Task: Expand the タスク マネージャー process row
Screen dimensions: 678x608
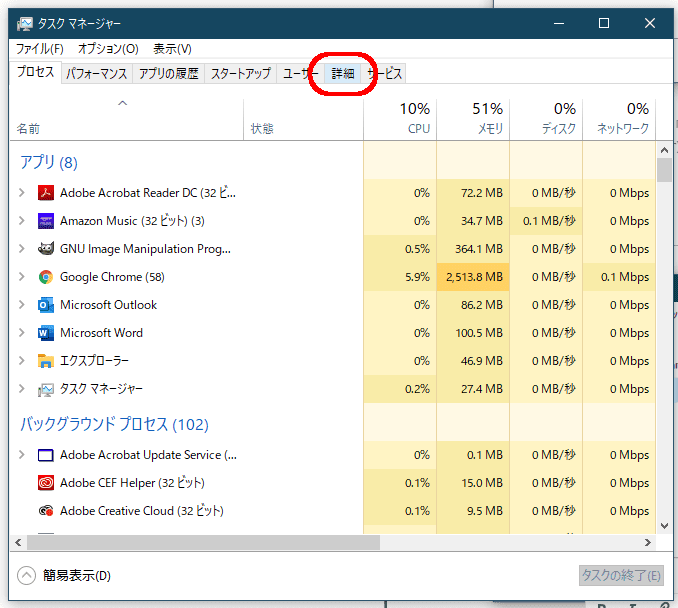Action: pos(22,389)
